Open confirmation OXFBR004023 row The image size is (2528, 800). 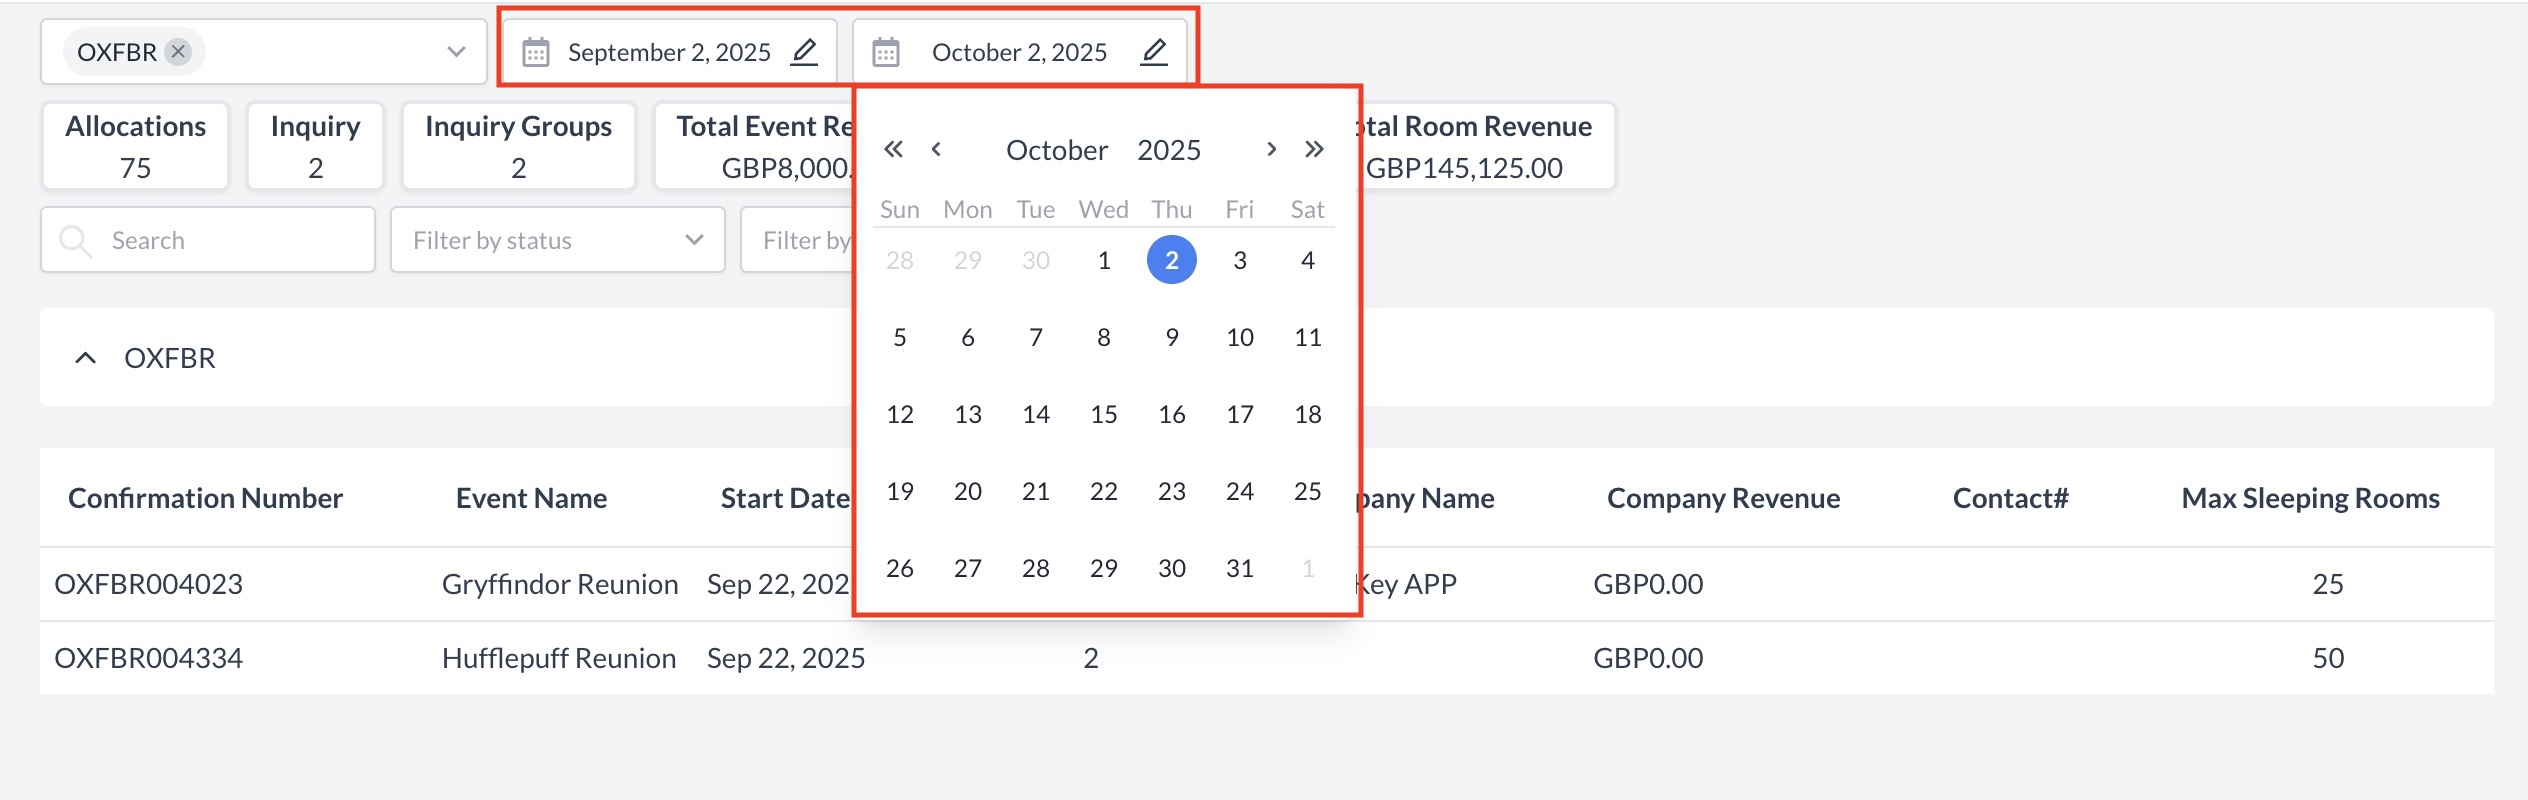point(148,584)
